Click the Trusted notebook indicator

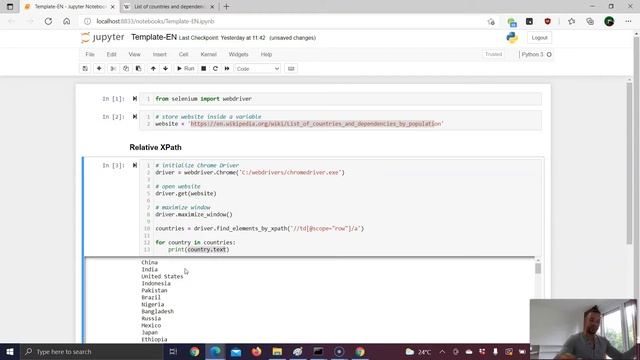tap(493, 54)
